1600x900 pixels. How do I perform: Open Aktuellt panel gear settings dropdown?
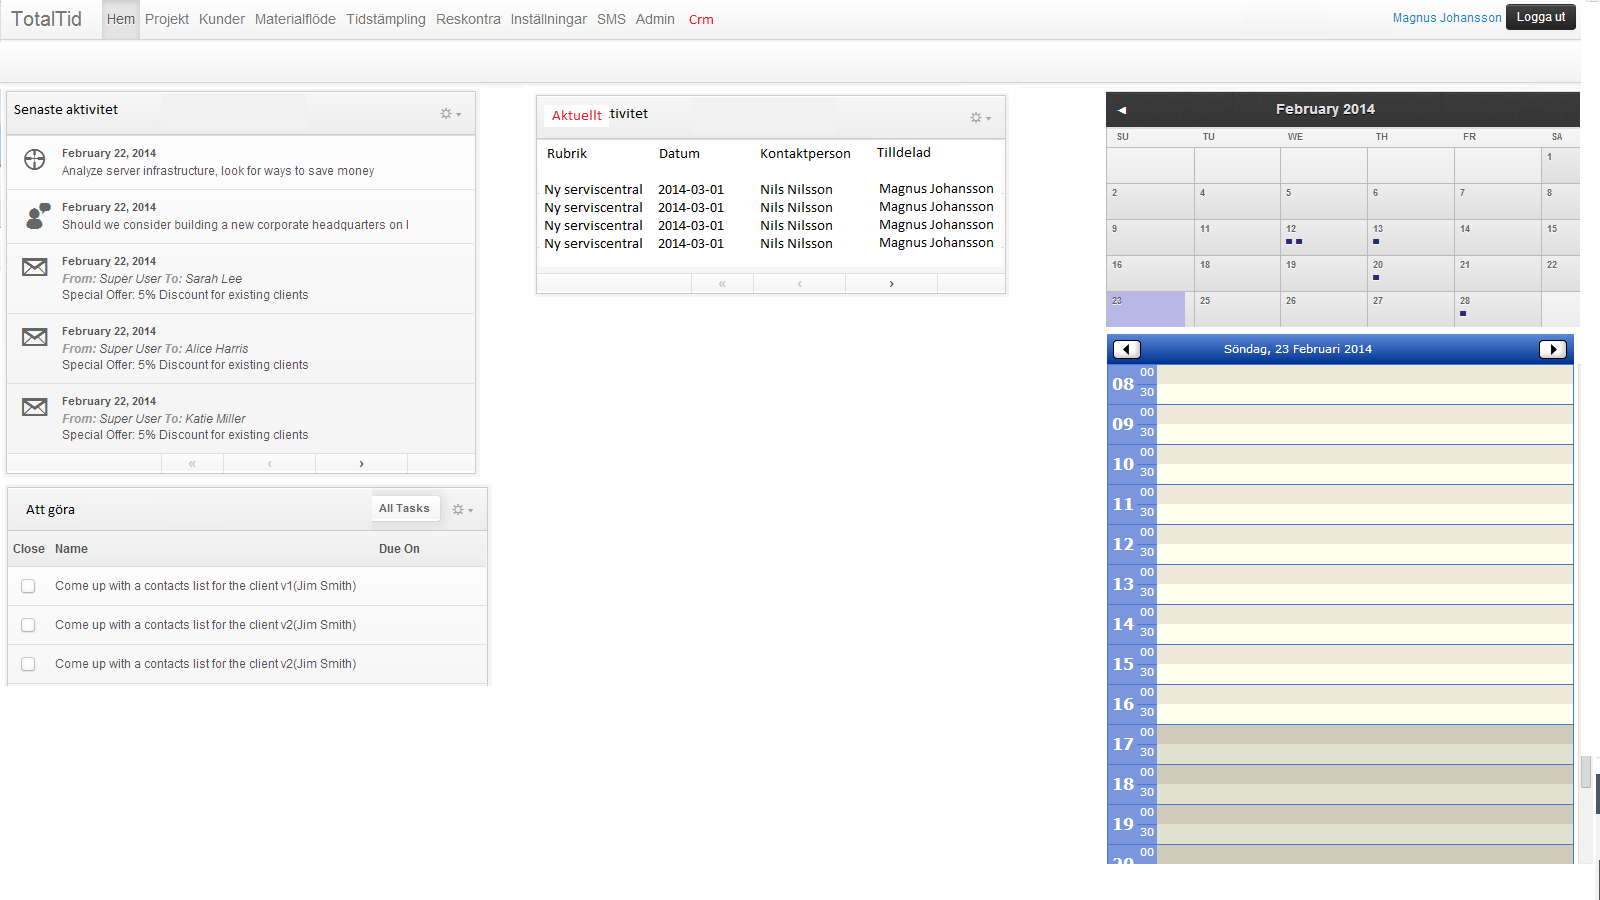pos(980,118)
